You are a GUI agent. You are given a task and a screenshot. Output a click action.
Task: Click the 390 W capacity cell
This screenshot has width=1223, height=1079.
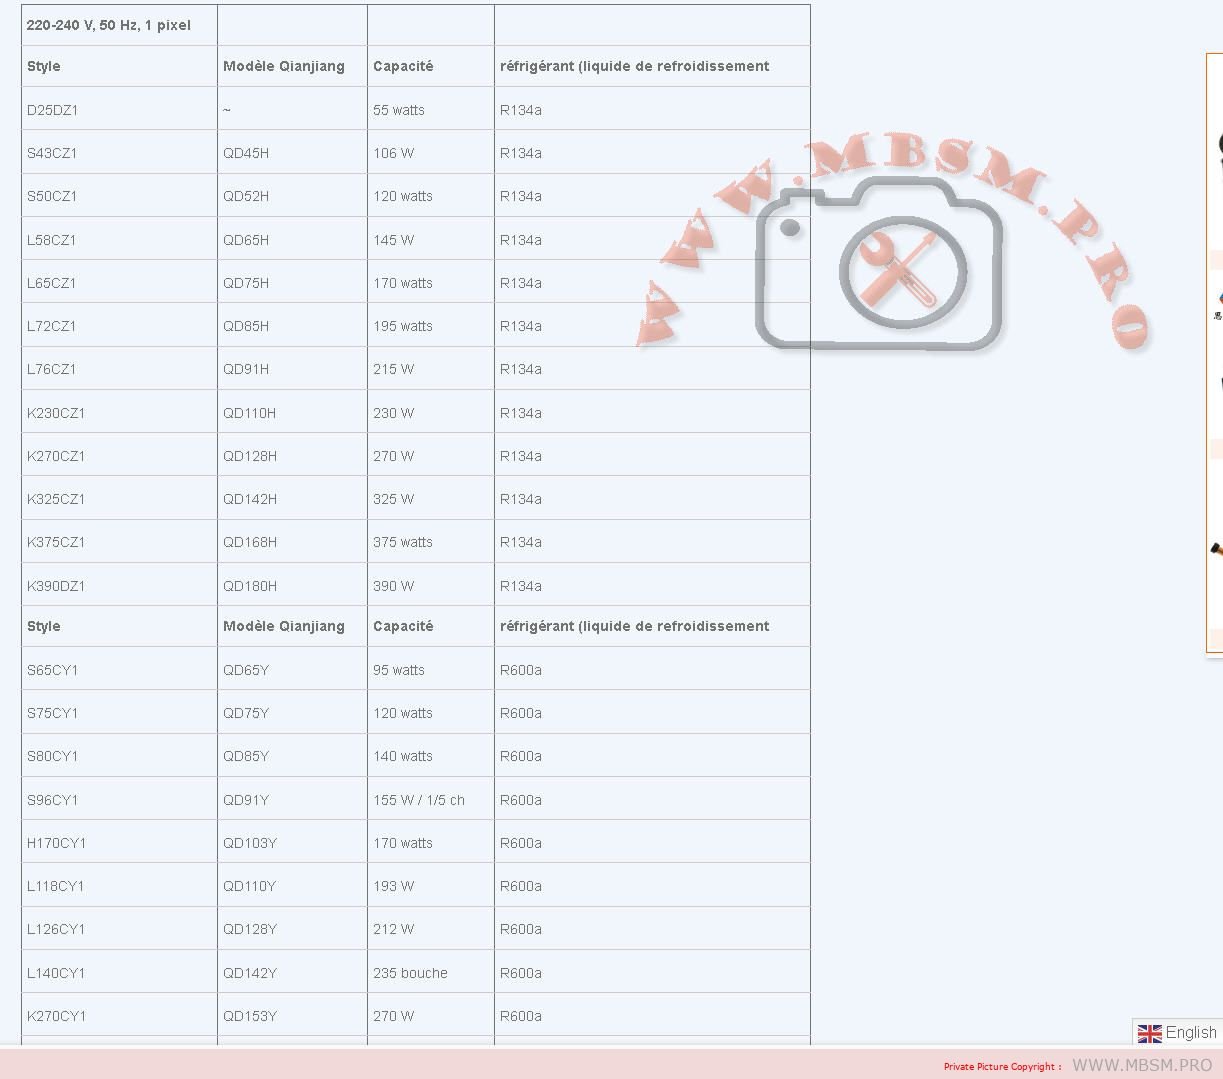click(x=393, y=586)
